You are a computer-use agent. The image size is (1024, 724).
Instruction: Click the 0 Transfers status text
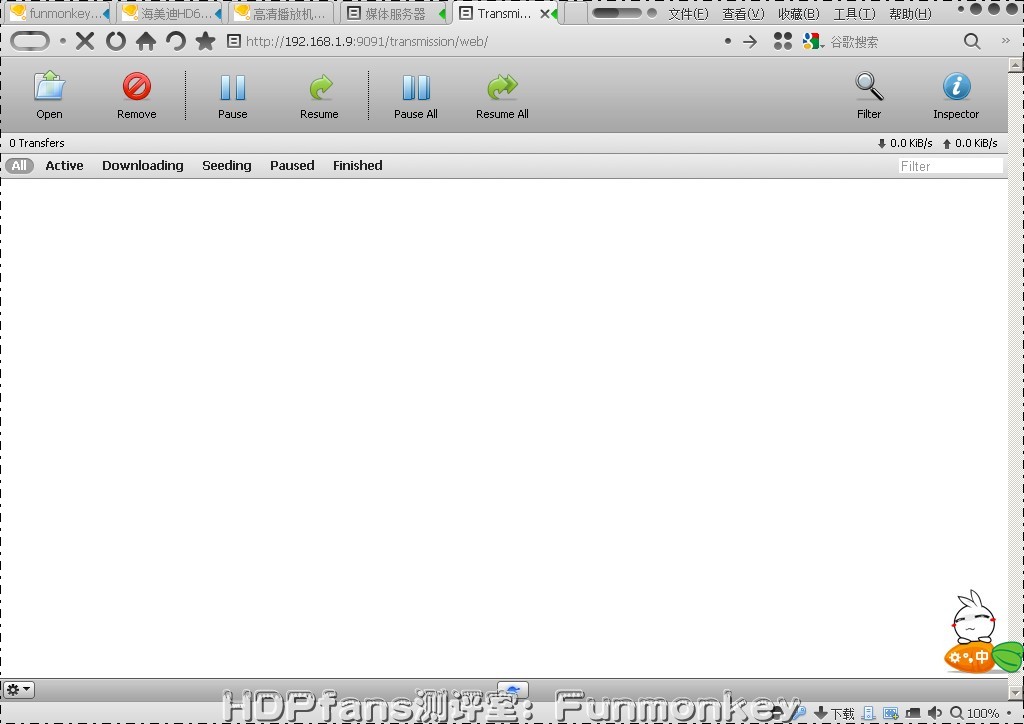(x=37, y=143)
